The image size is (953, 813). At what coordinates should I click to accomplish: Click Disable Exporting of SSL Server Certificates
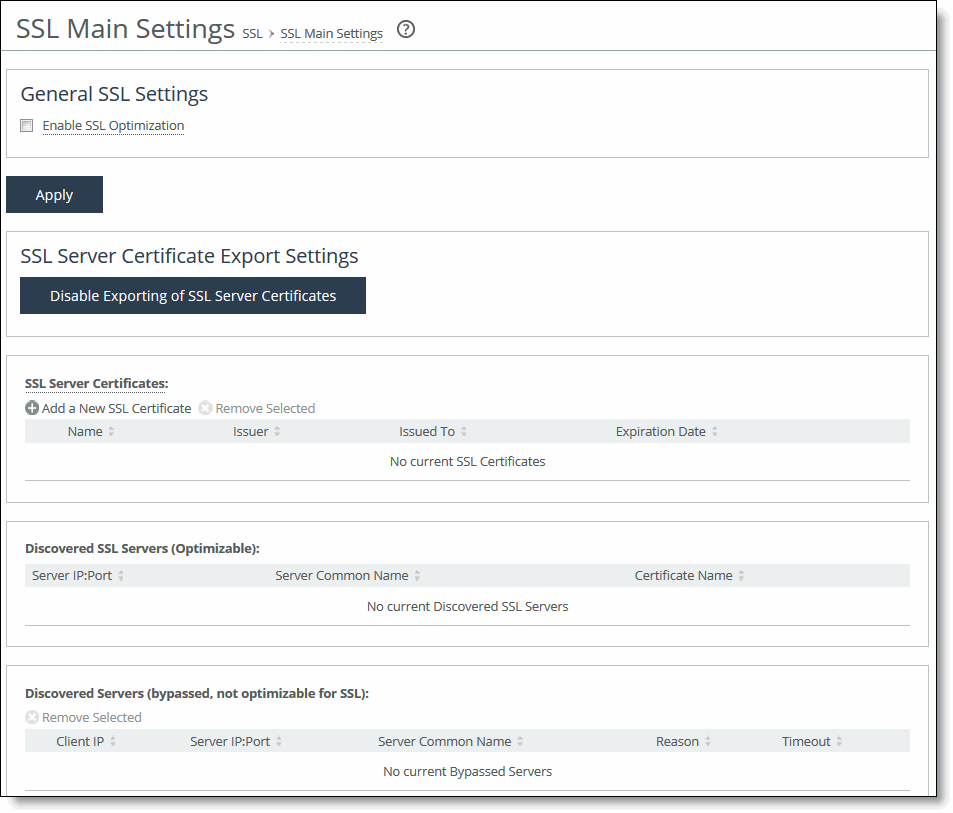click(192, 295)
